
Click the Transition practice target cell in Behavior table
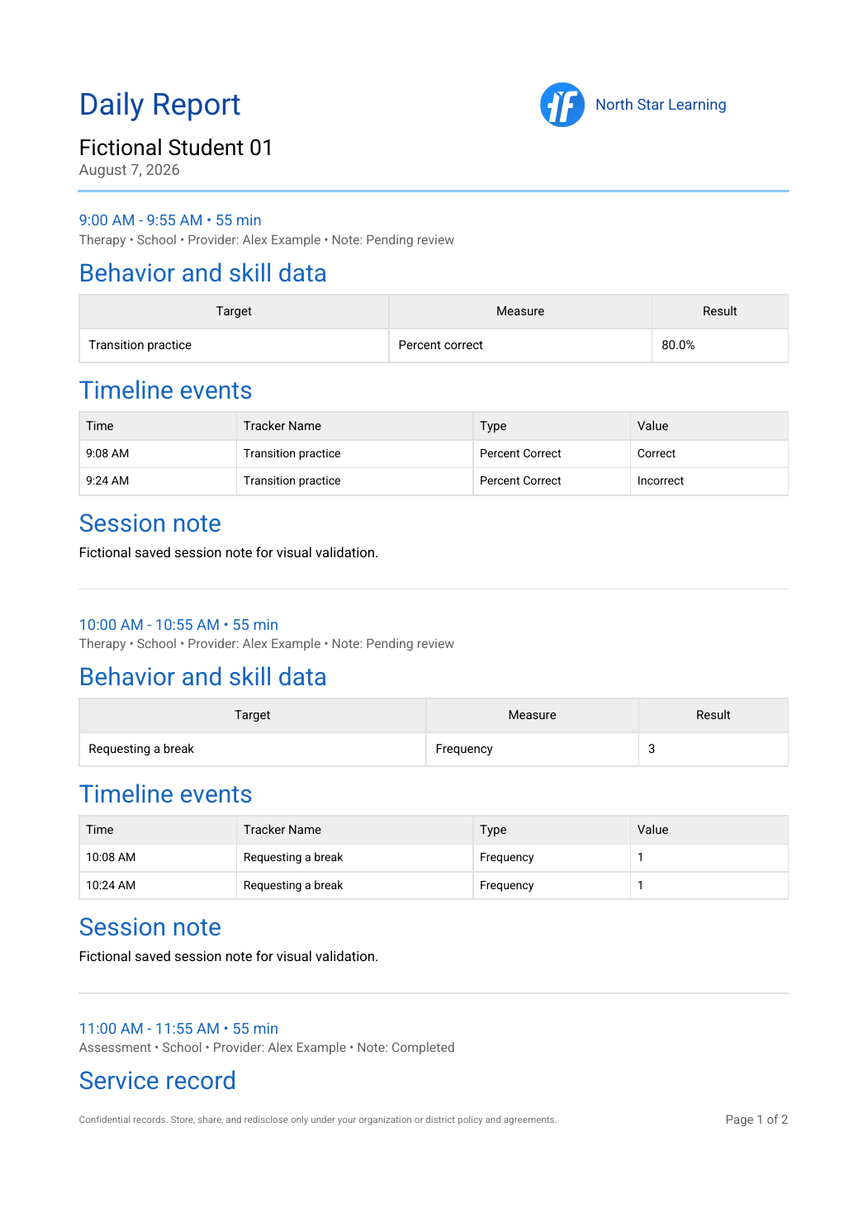(234, 345)
